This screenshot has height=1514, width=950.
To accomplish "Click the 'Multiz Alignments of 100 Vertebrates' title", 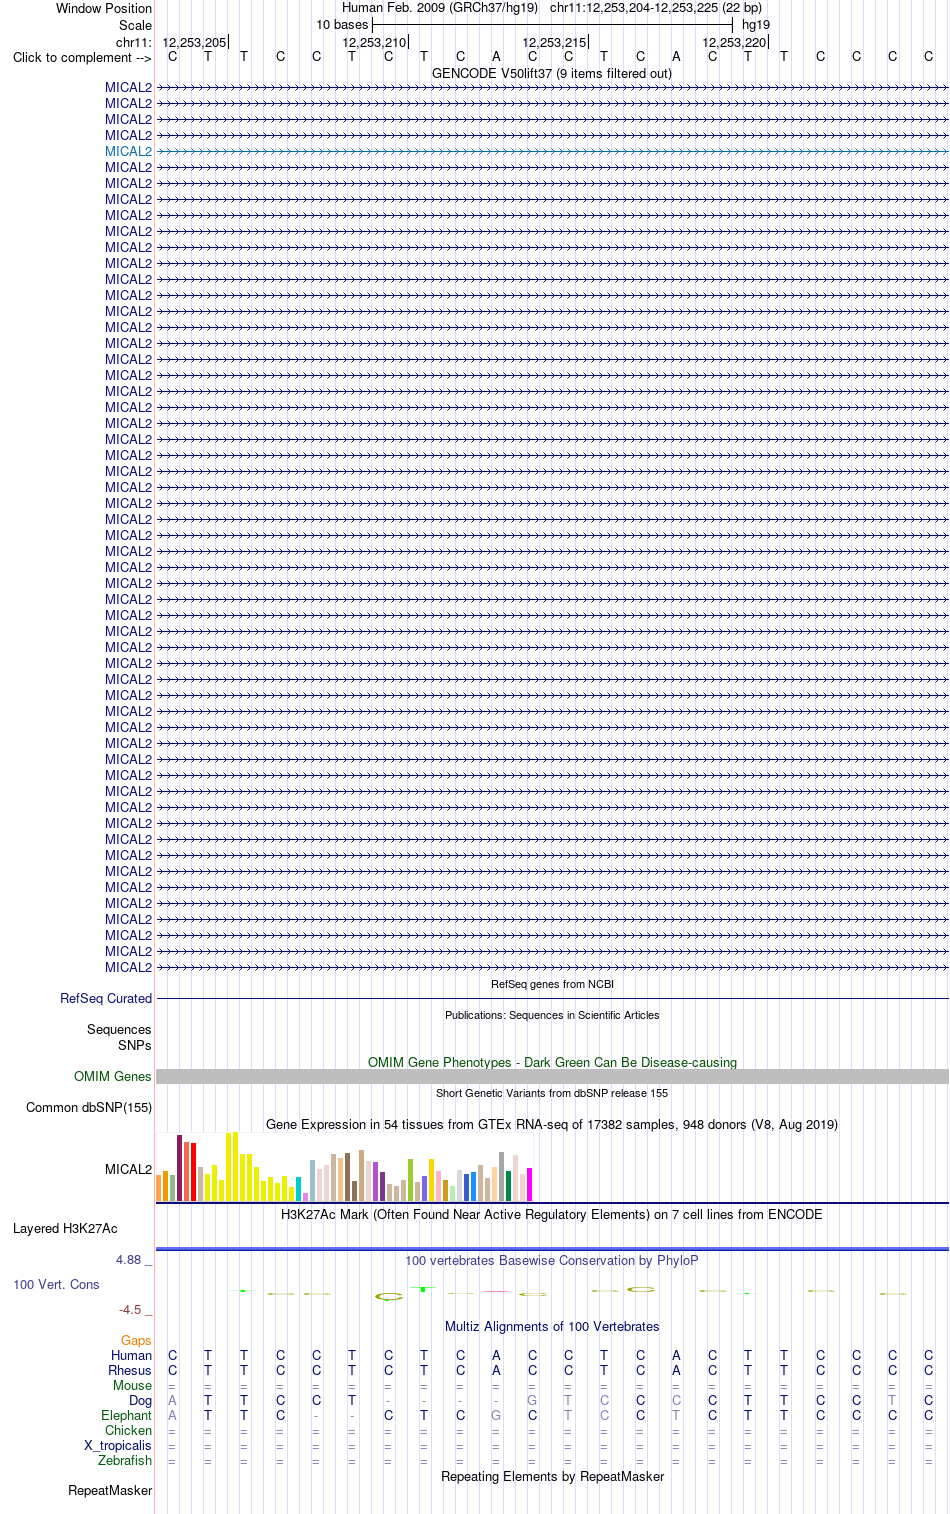I will click(552, 1326).
